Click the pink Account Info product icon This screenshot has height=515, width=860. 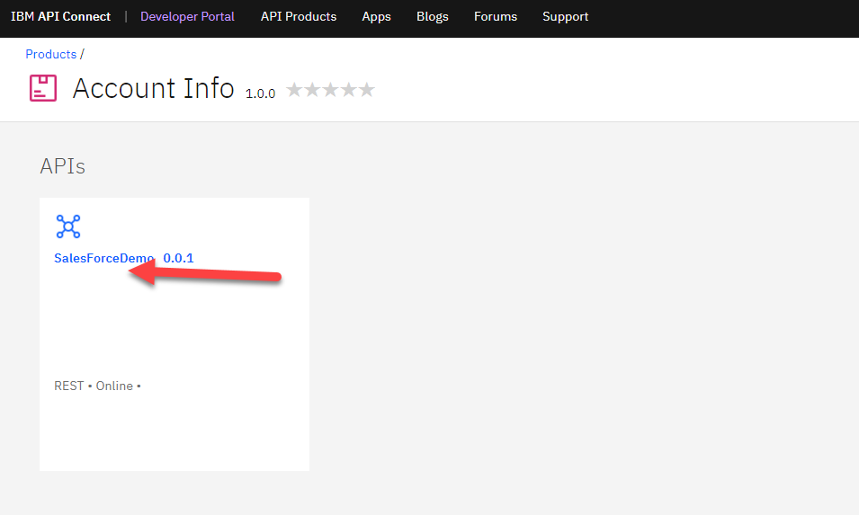[43, 88]
